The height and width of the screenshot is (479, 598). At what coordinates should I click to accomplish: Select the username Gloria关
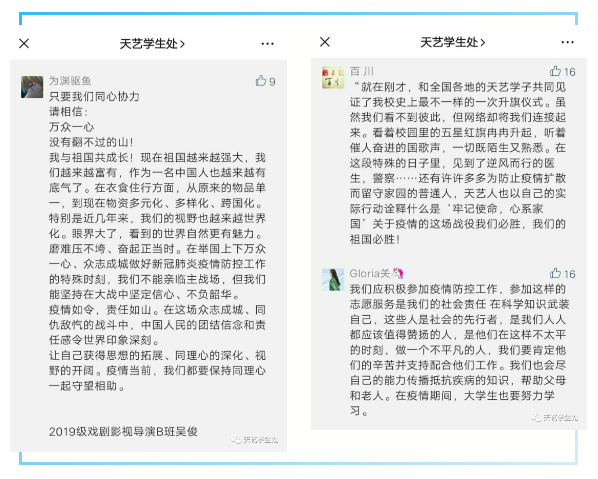tap(376, 273)
